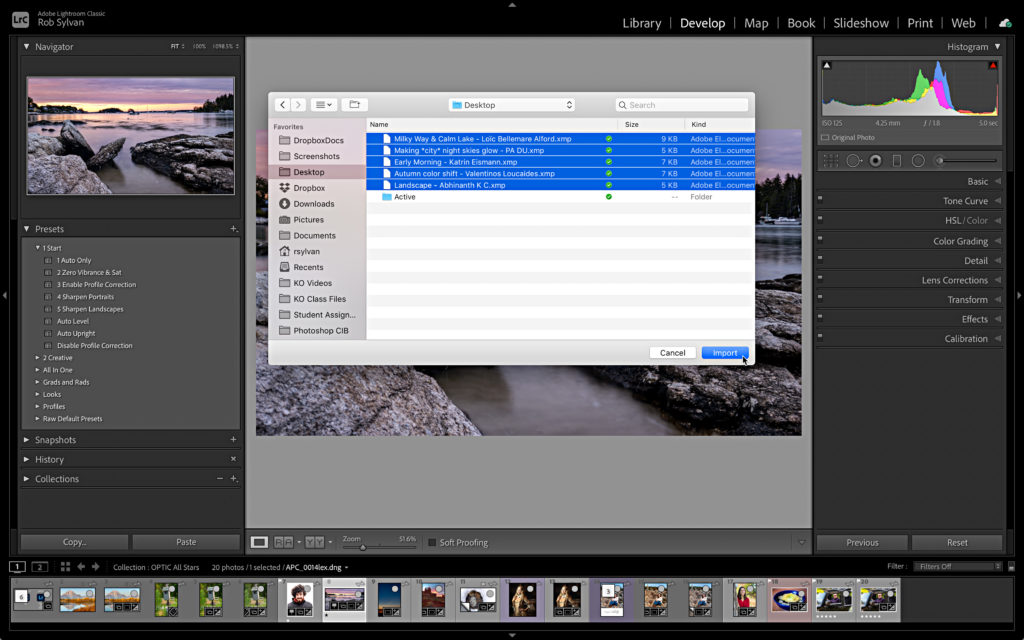Click the New Folder icon in the dialog

[x=354, y=104]
